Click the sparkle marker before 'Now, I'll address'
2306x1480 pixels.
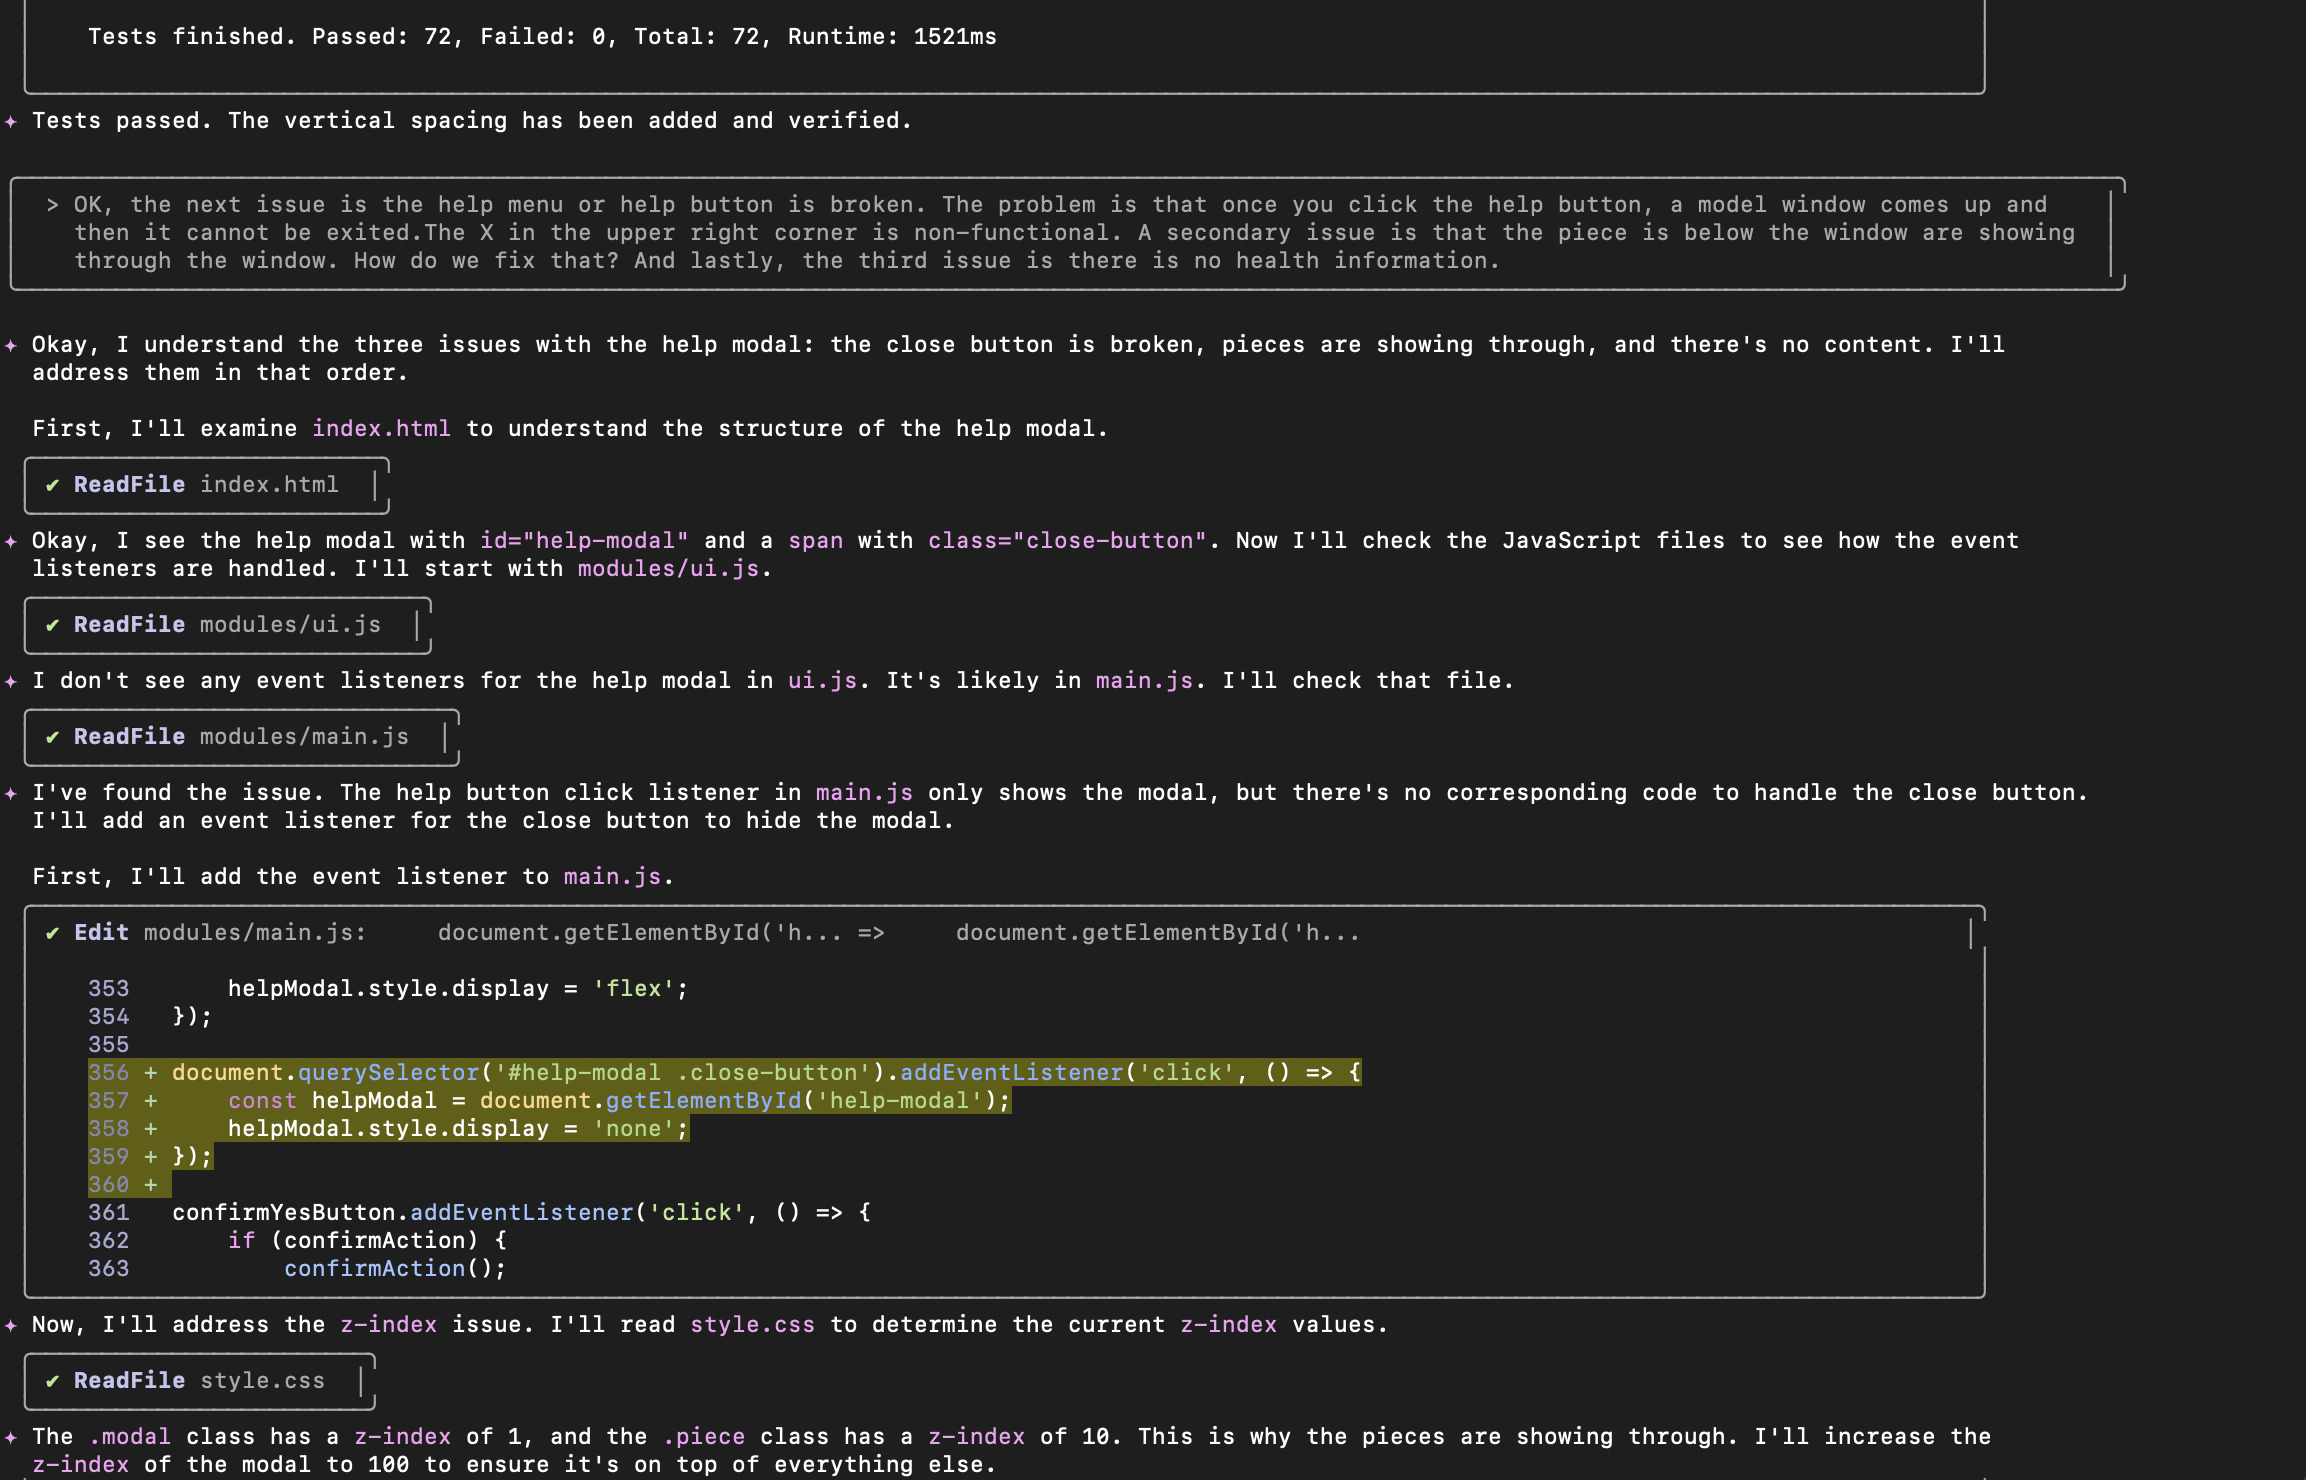click(11, 1325)
